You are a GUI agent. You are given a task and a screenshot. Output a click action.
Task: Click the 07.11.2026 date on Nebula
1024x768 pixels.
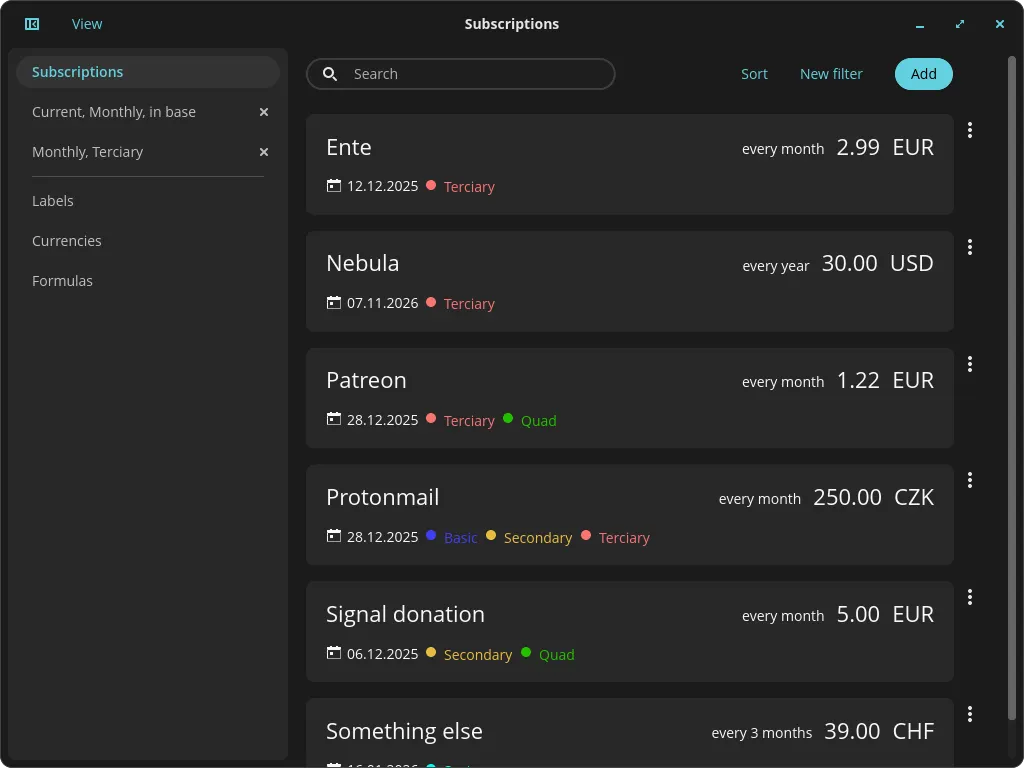pyautogui.click(x=382, y=303)
